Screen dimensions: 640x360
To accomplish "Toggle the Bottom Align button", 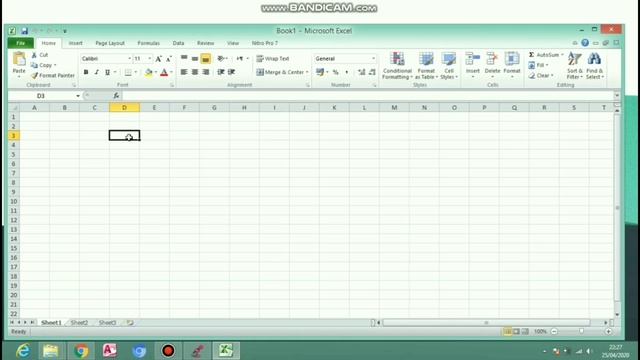I will (x=206, y=58).
